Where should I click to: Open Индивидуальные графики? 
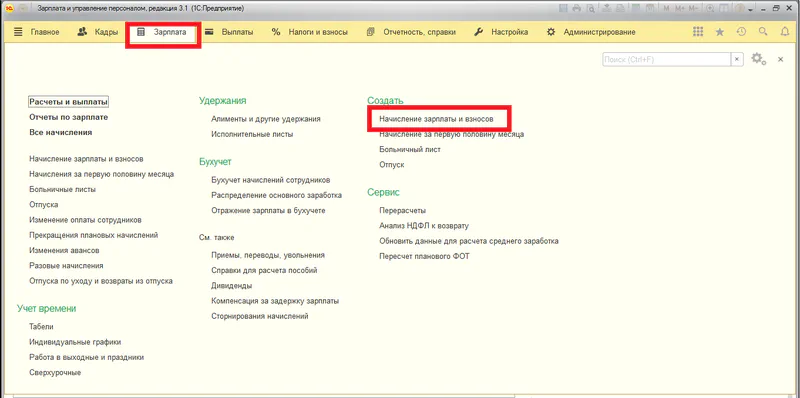pos(76,342)
